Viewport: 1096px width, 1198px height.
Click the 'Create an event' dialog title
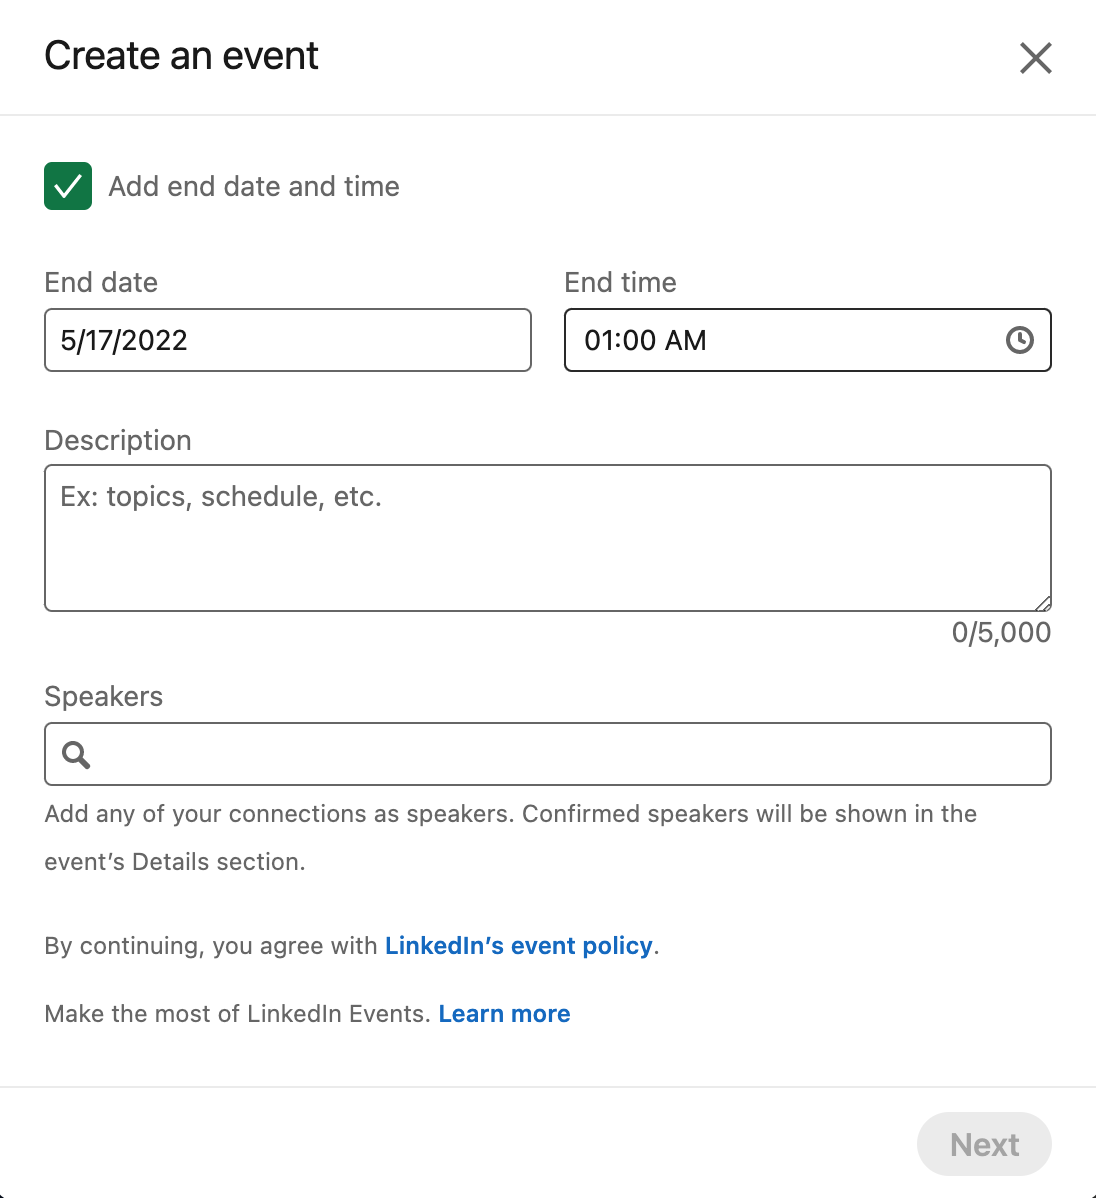click(182, 56)
